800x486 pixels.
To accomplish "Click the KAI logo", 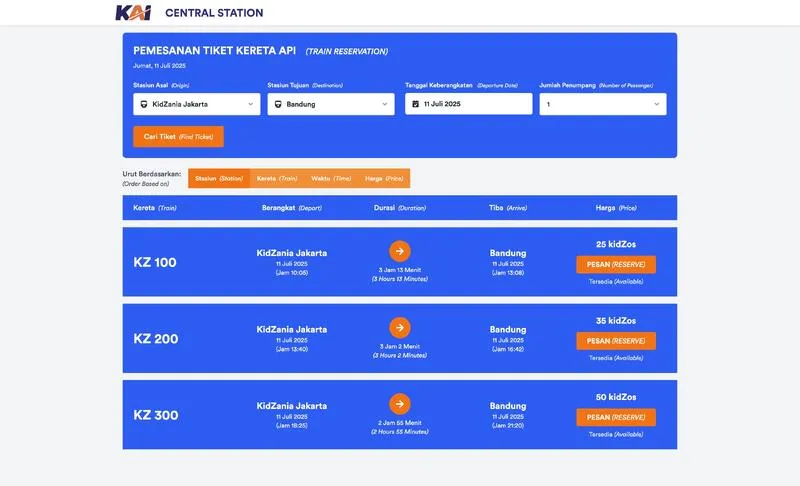I will pyautogui.click(x=133, y=13).
